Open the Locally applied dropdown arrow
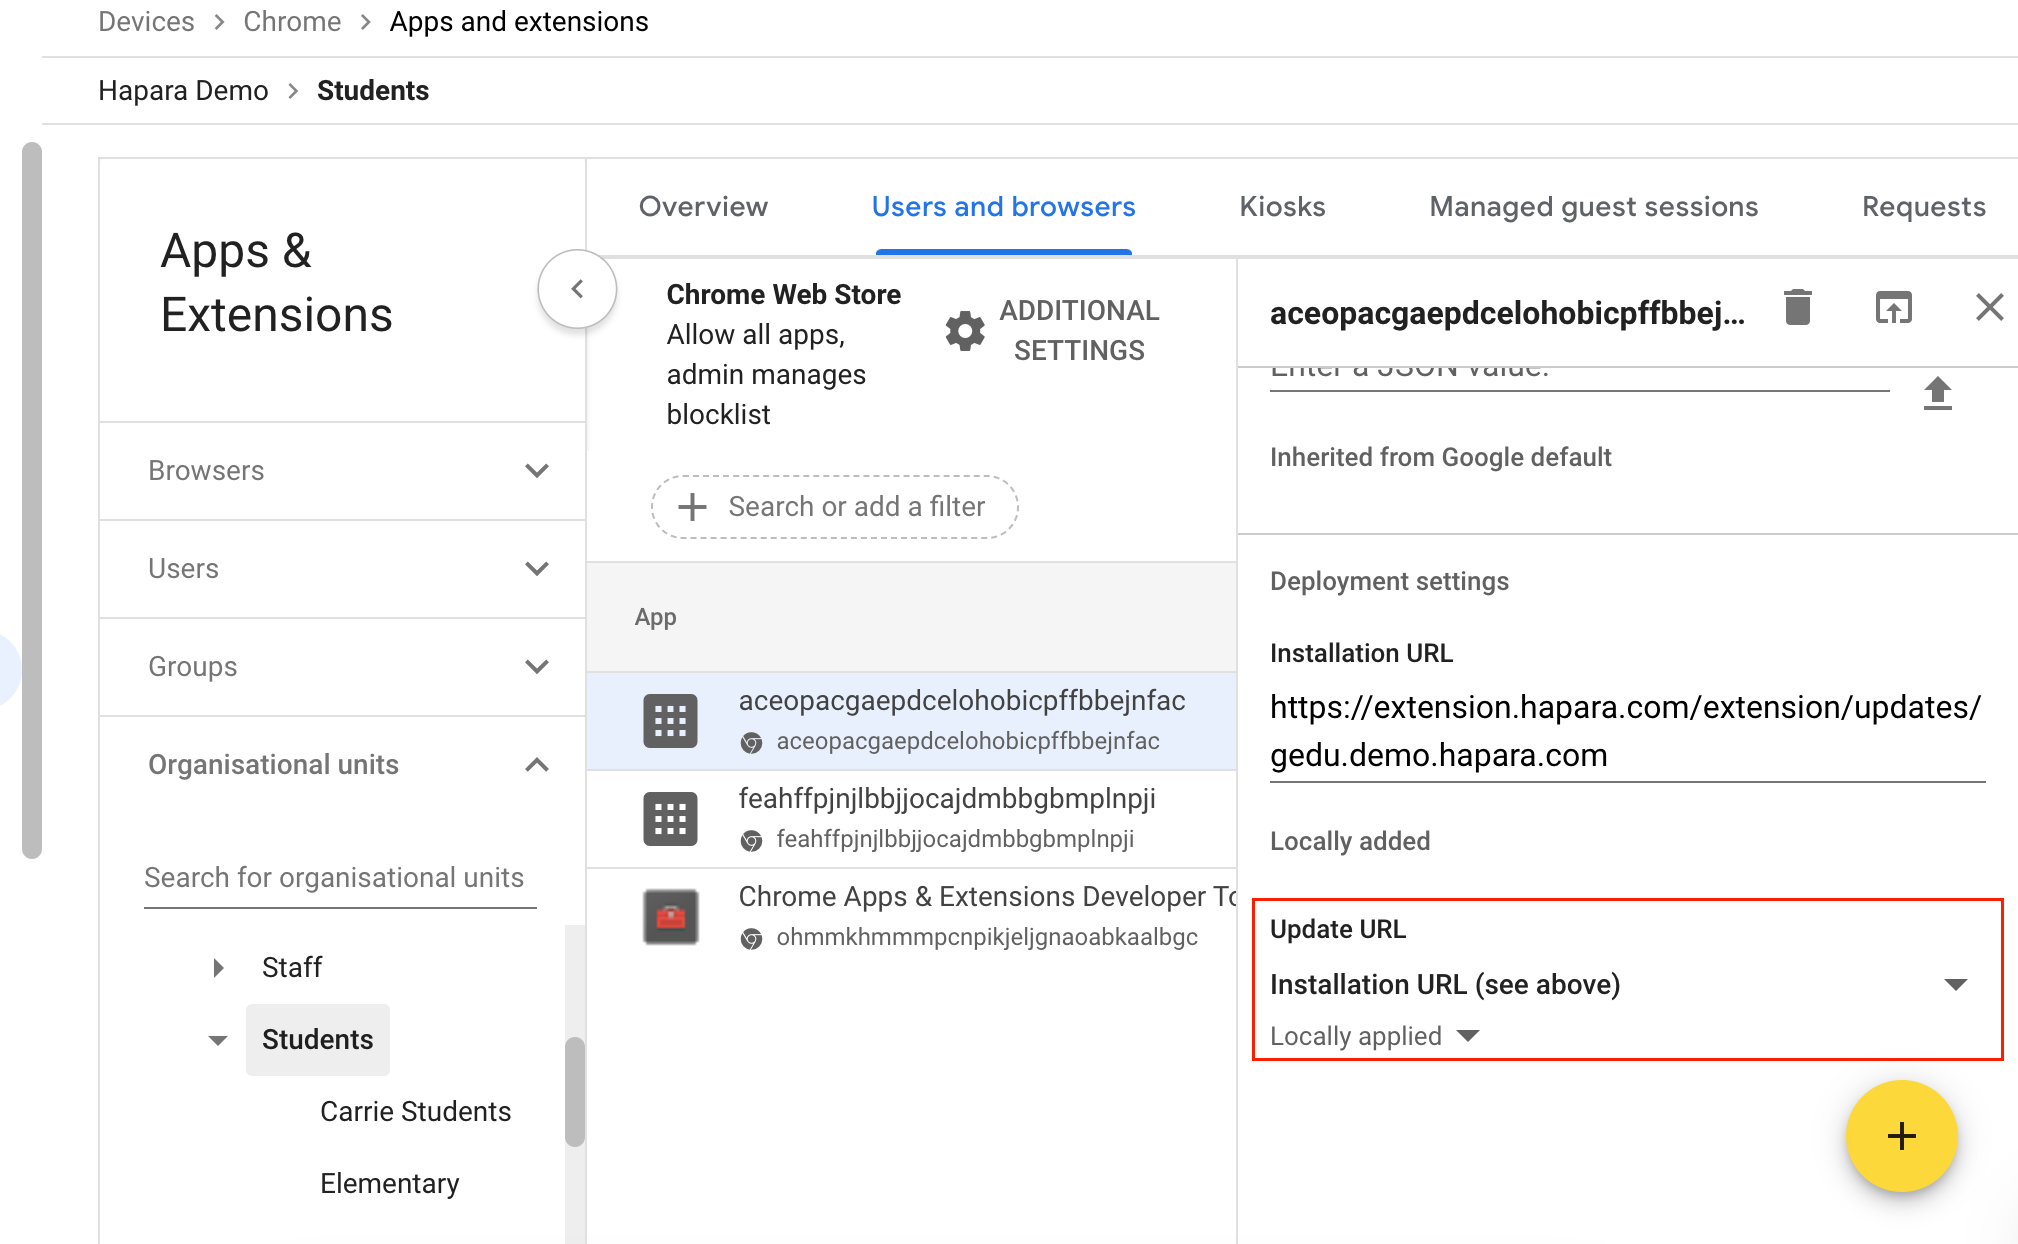Viewport: 2018px width, 1244px height. pyautogui.click(x=1468, y=1036)
